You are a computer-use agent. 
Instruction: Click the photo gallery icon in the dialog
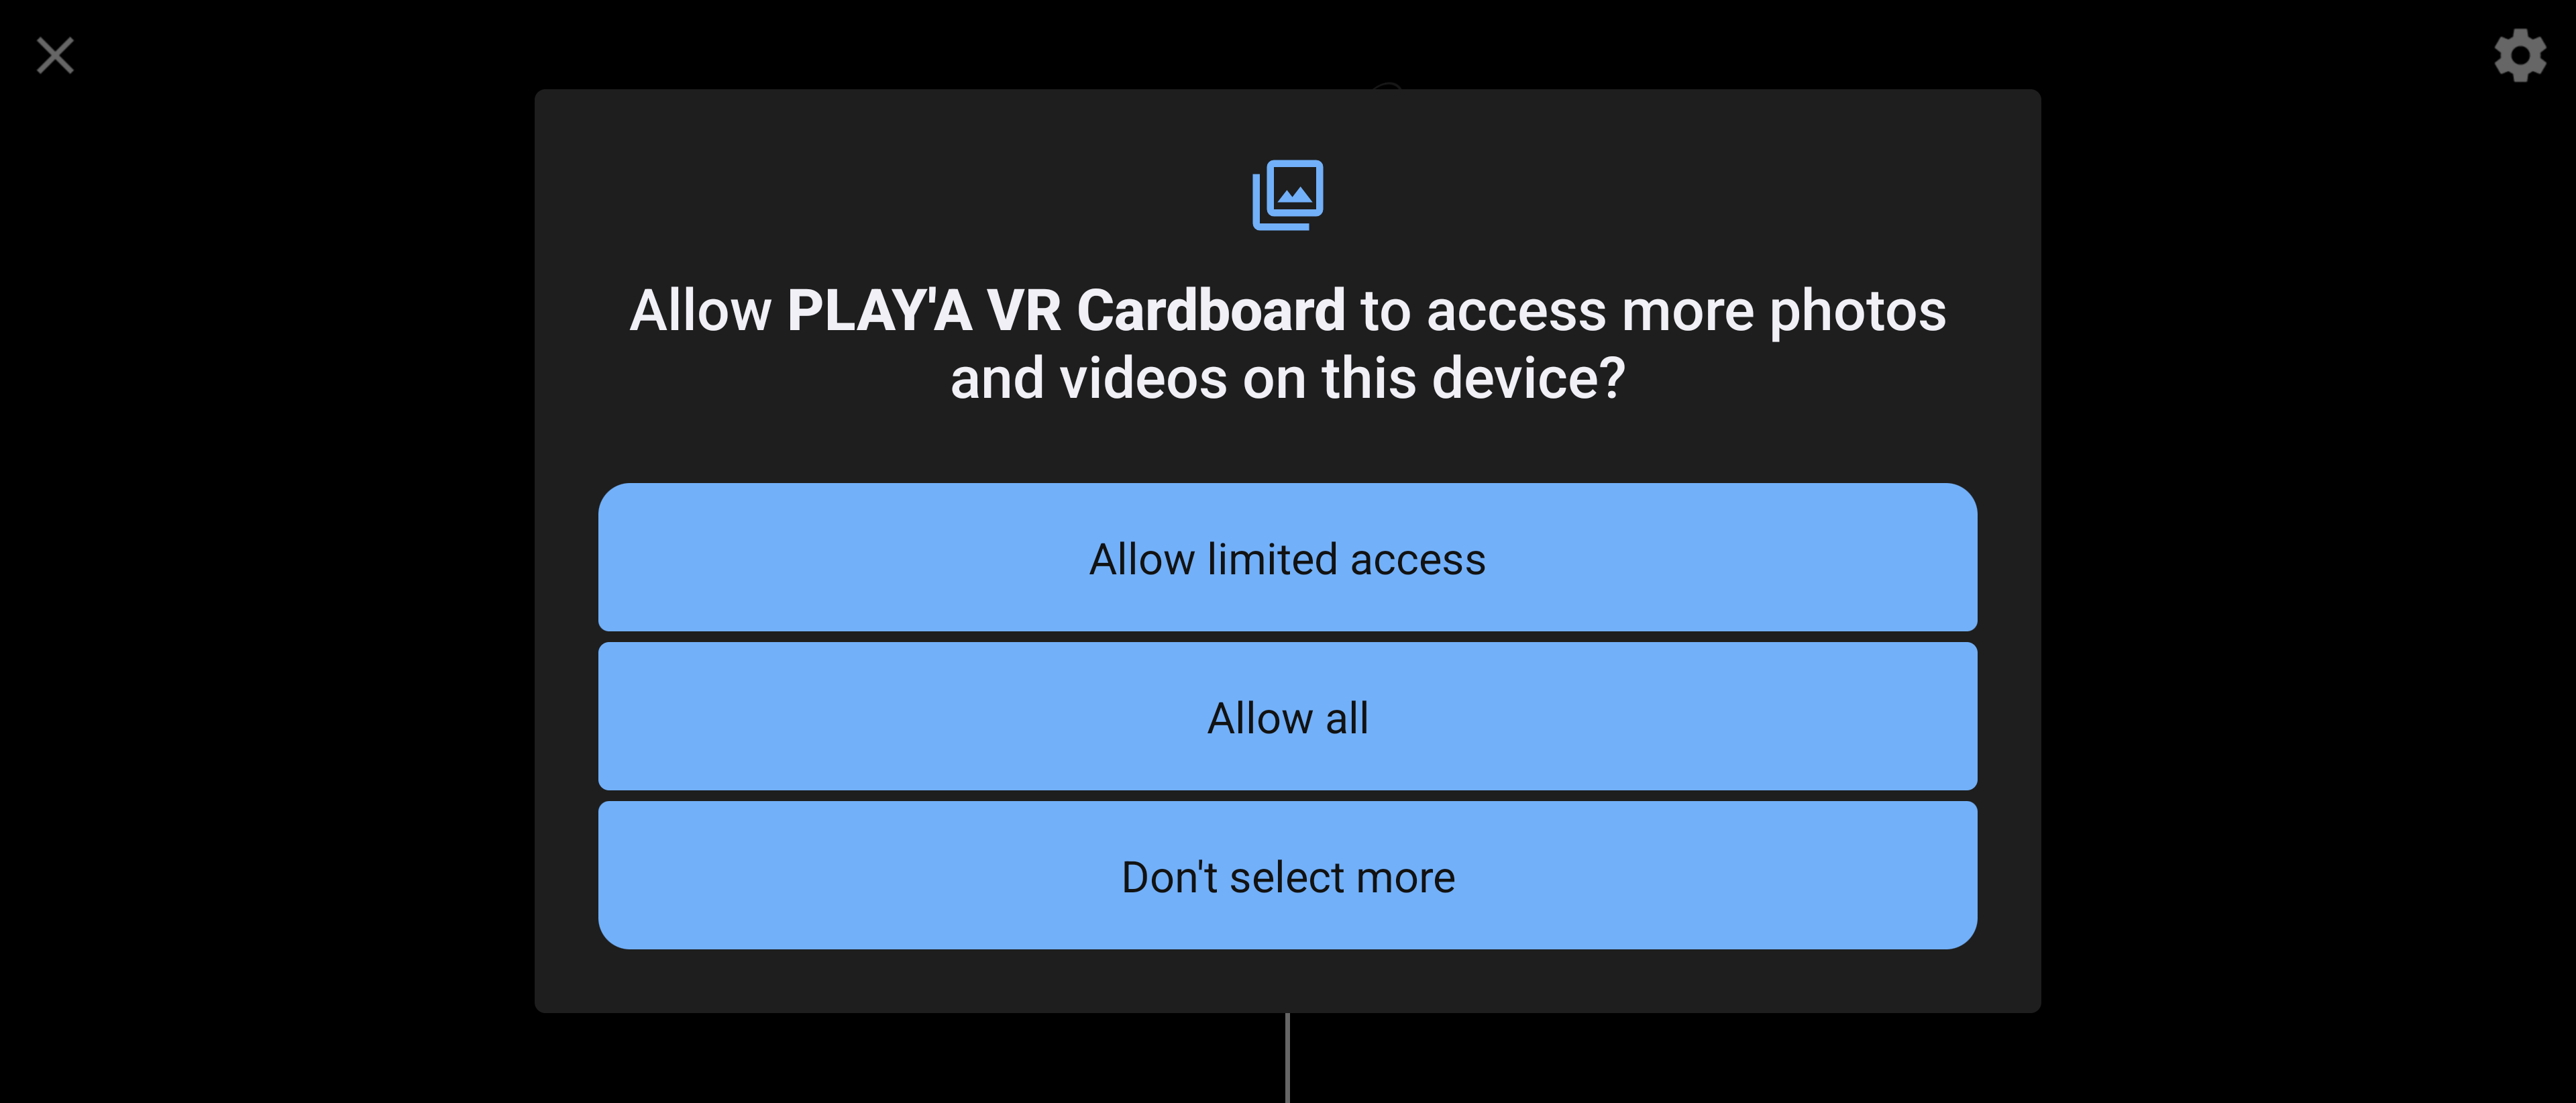coord(1288,195)
